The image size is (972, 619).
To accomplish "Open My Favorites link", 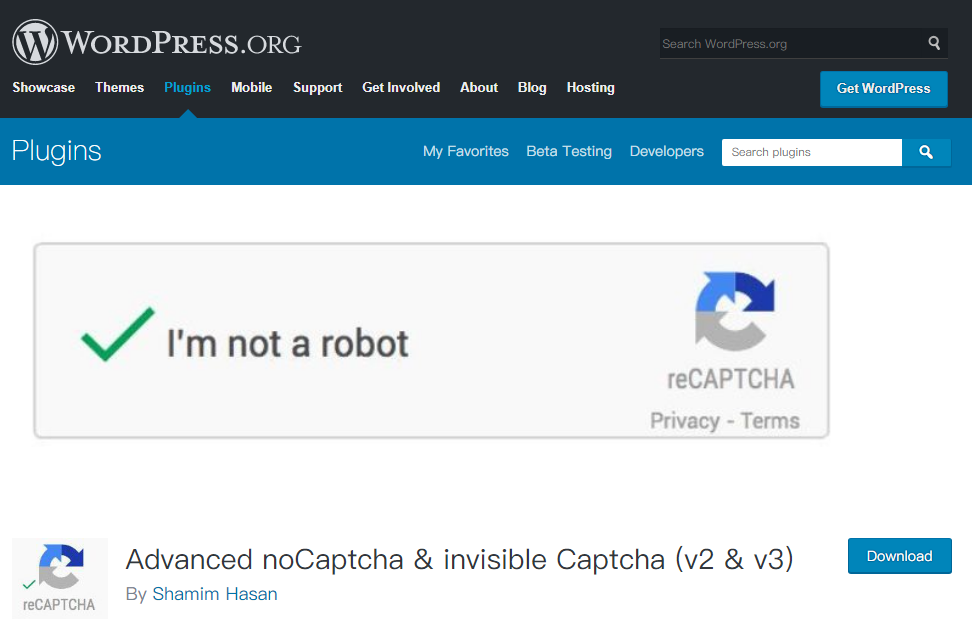I will pos(466,151).
